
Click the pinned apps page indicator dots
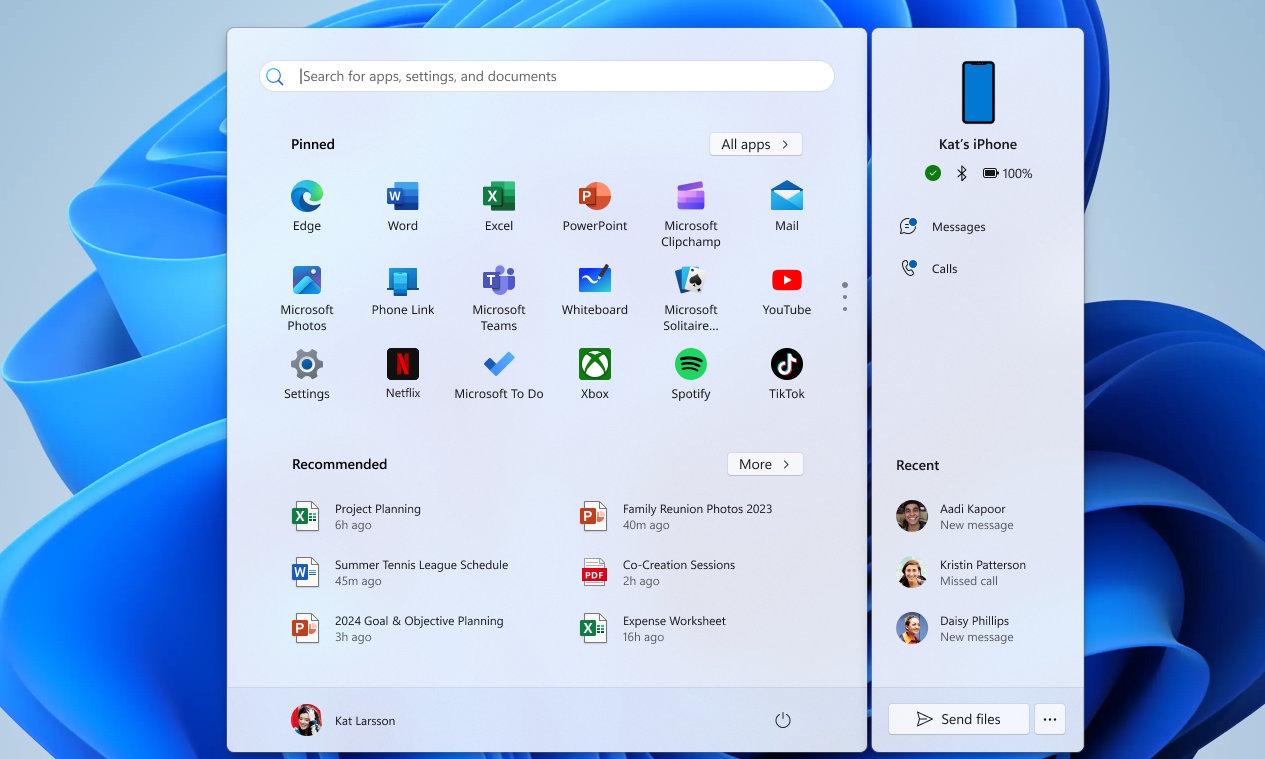[x=845, y=296]
